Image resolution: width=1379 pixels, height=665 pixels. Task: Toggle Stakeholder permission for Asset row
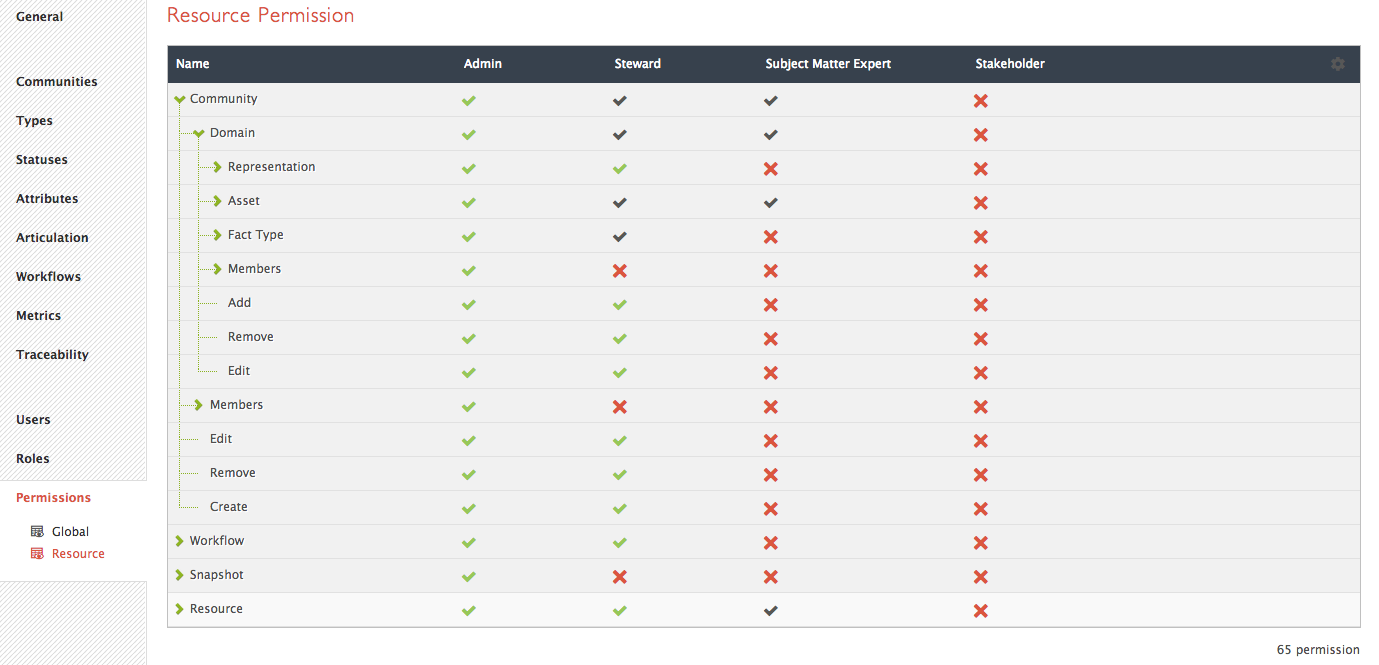pyautogui.click(x=981, y=202)
